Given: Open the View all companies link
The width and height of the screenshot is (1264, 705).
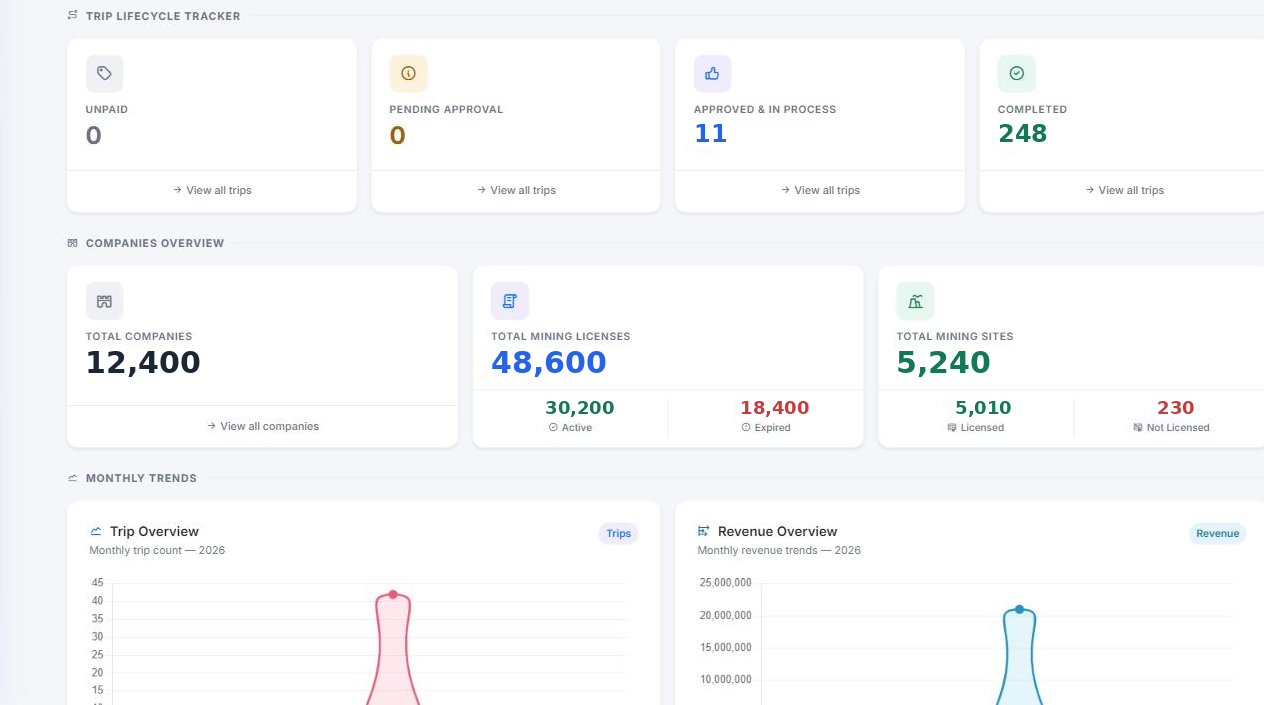Looking at the screenshot, I should click(262, 426).
